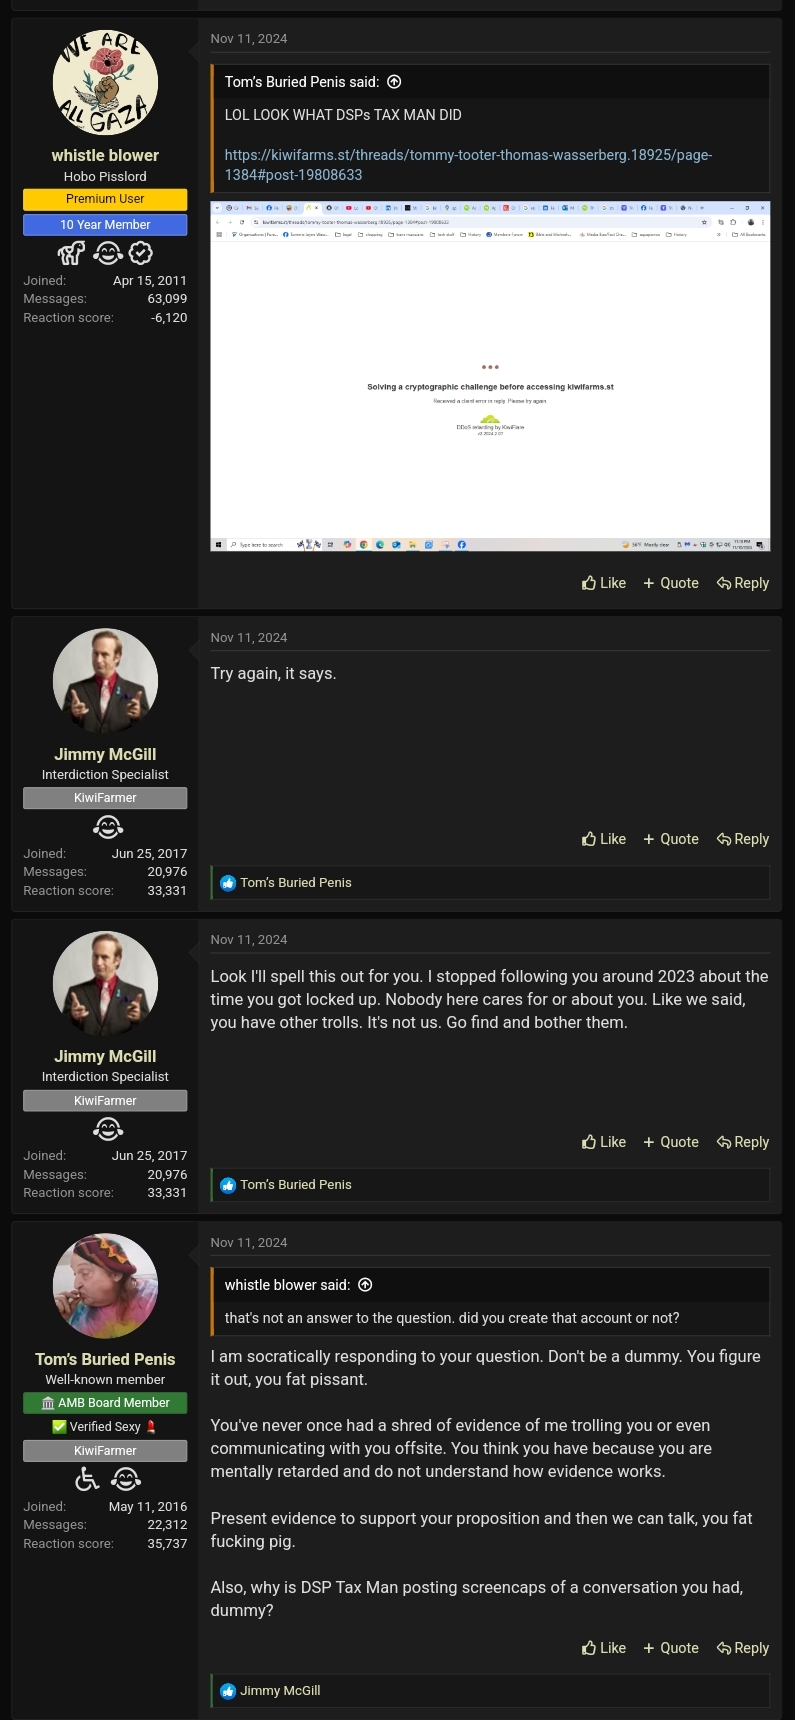Click the checkmark badge icon under whistle blower
This screenshot has width=795, height=1720.
tap(142, 253)
